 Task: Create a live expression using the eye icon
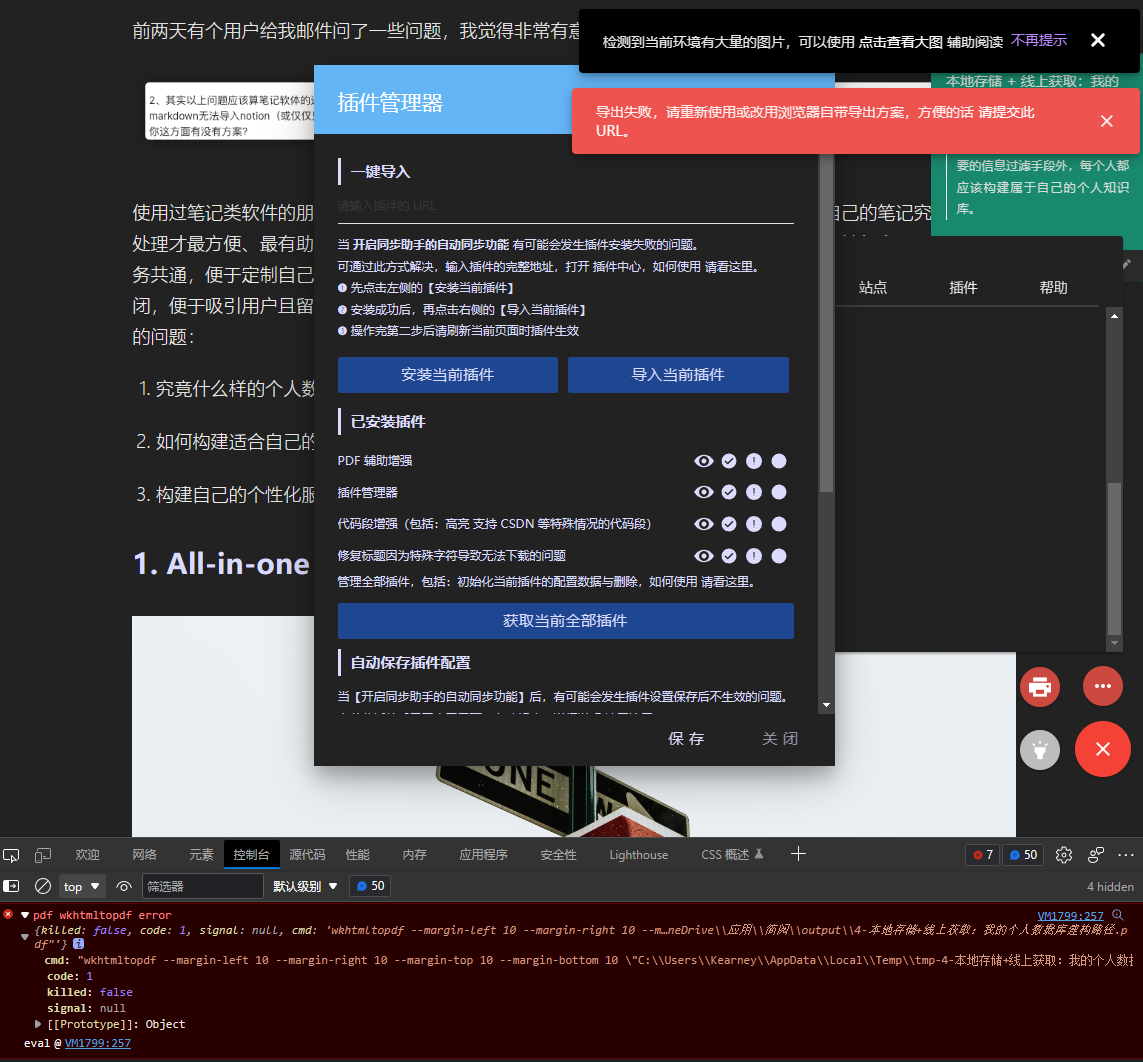(124, 885)
